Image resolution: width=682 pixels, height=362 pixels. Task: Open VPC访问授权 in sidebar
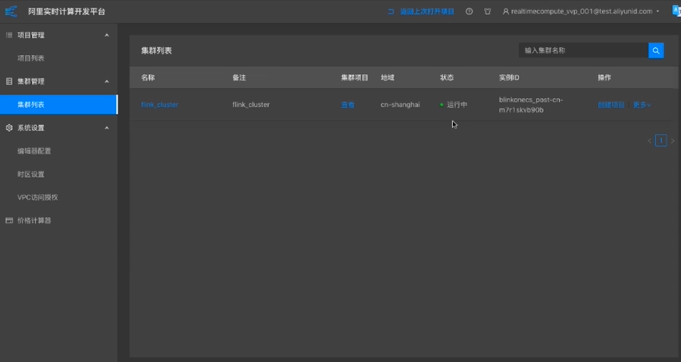click(x=38, y=198)
